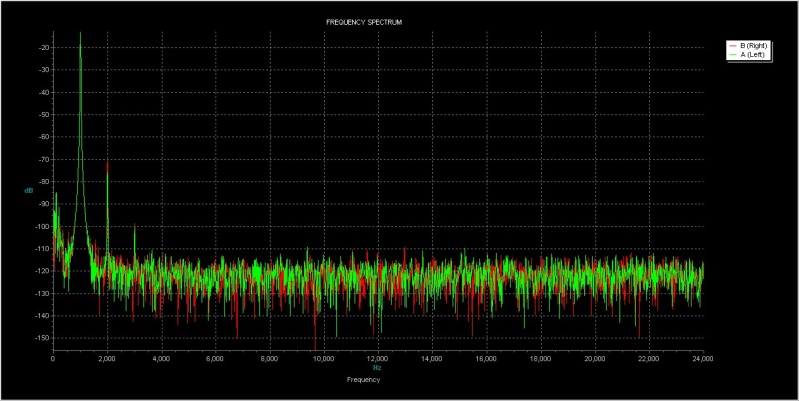Click the Hz axis unit label
Screen dimensions: 799x401
378,367
